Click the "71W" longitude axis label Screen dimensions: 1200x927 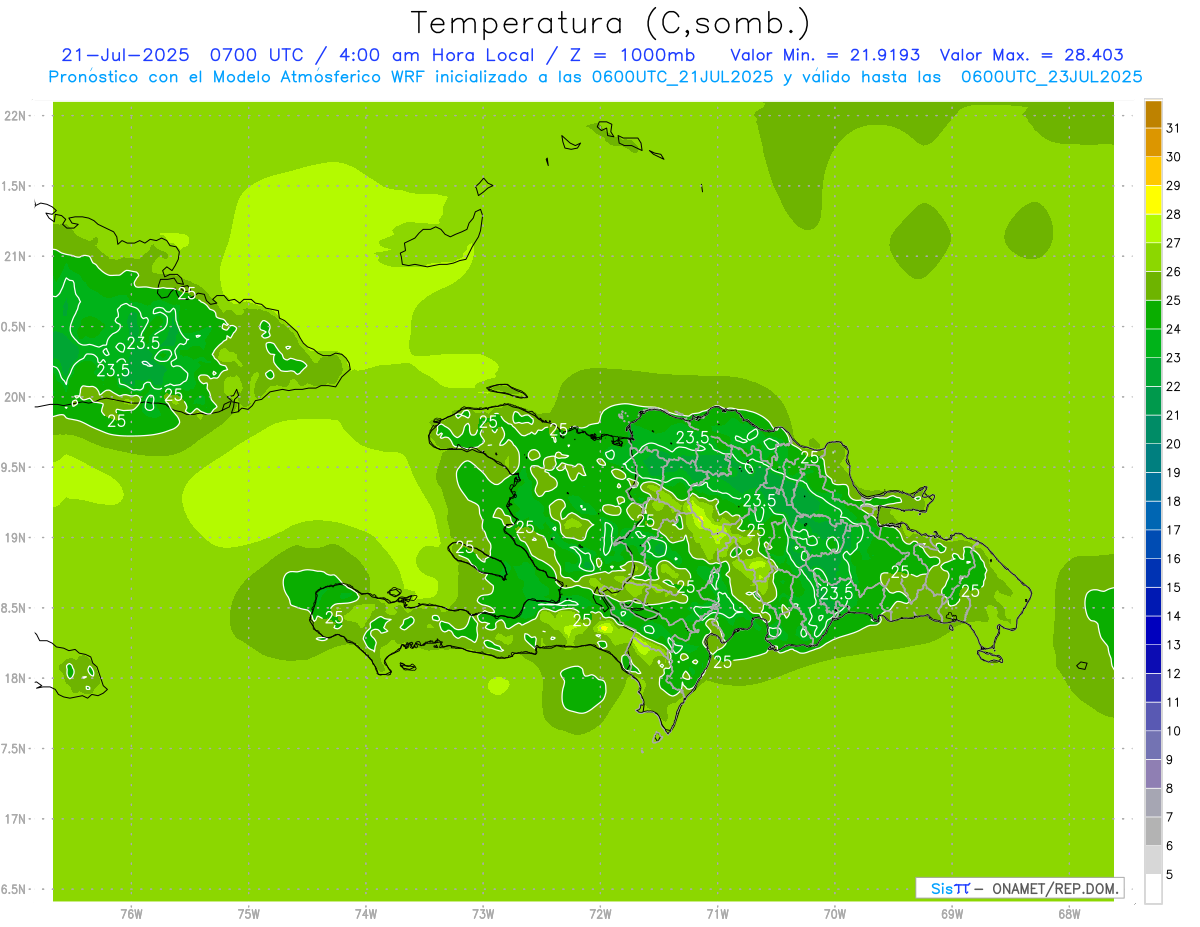pyautogui.click(x=717, y=913)
